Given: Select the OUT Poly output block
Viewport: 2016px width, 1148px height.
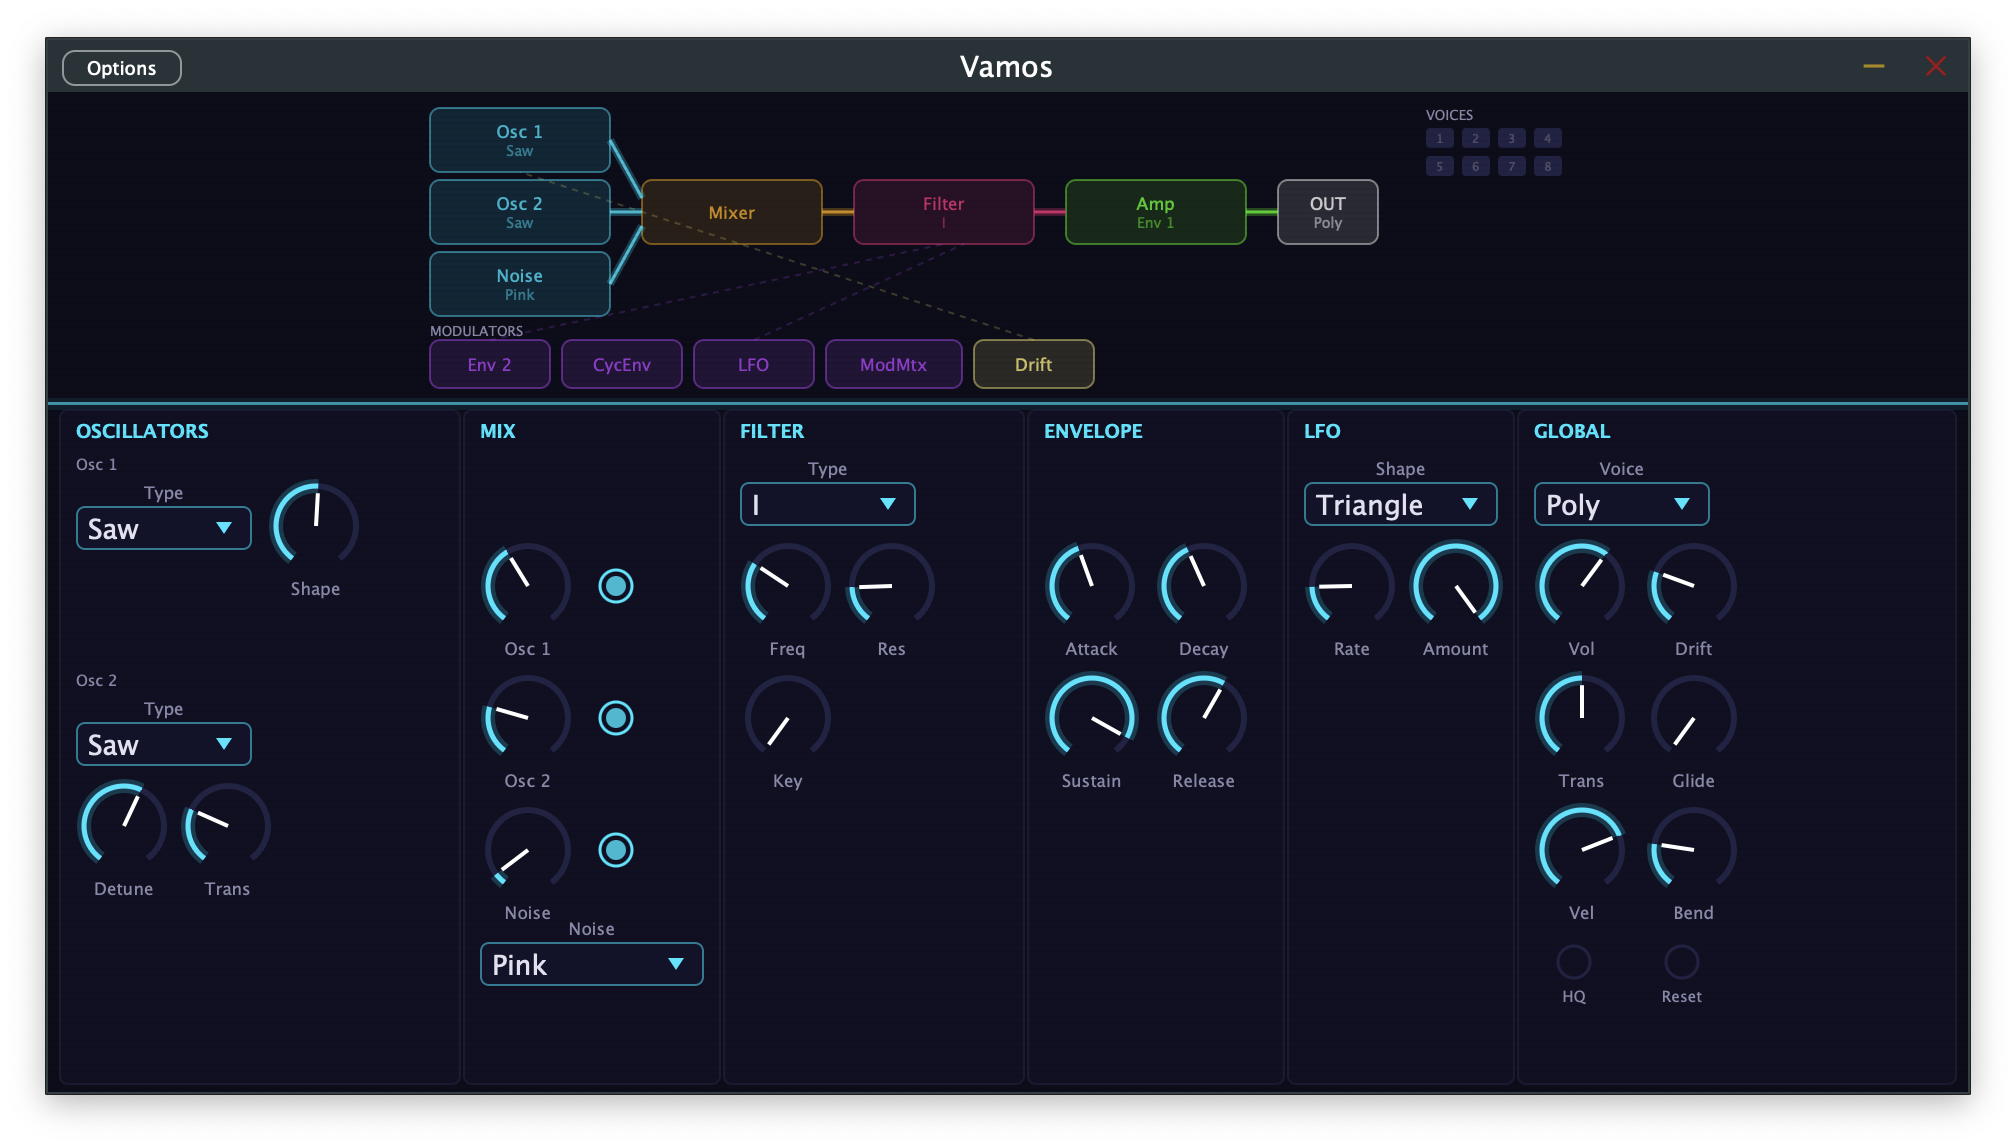Looking at the screenshot, I should coord(1327,211).
